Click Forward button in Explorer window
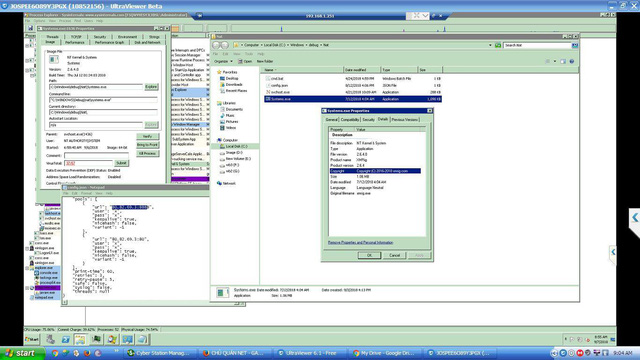 pos(224,45)
